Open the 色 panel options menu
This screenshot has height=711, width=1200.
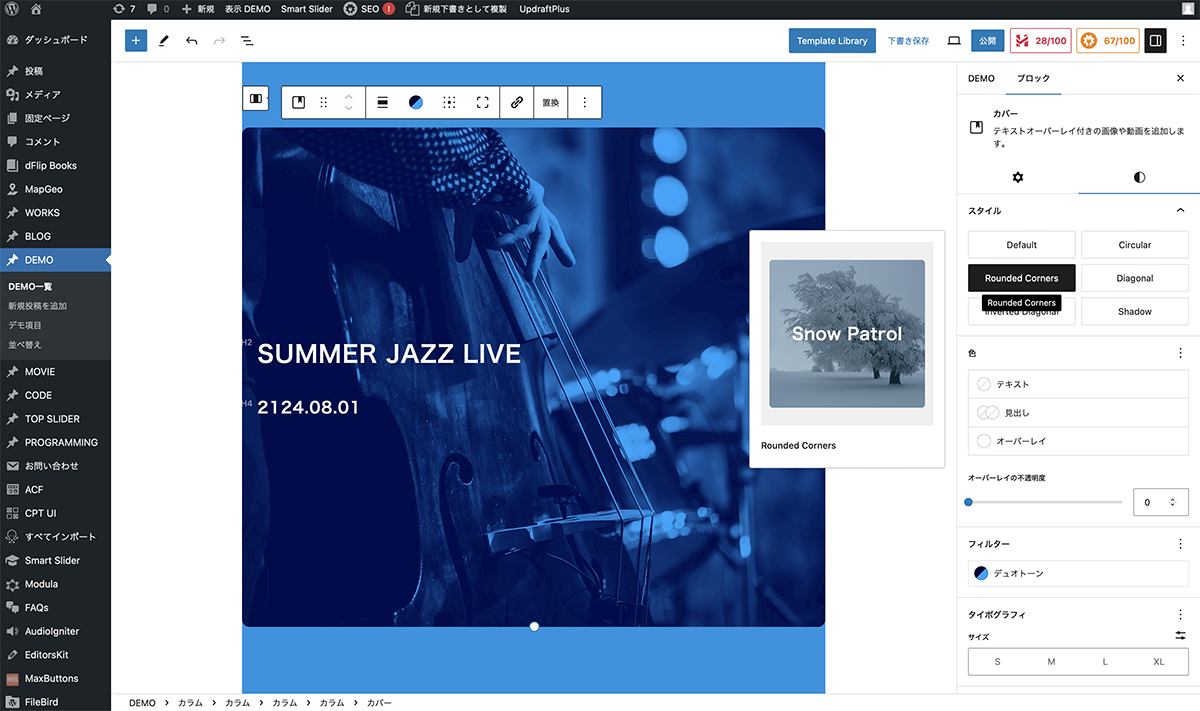[x=1180, y=353]
